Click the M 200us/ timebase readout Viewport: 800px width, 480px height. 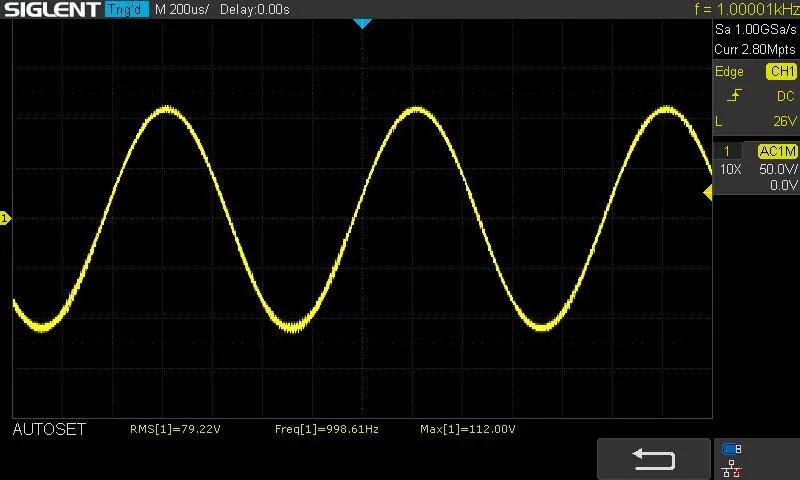(182, 10)
